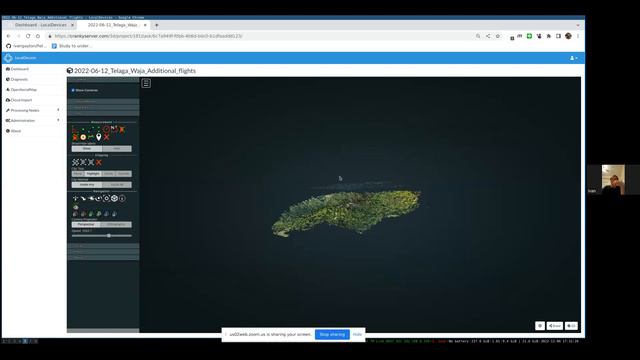Set clip task to Inside
This screenshot has height=360, width=640.
coord(108,173)
